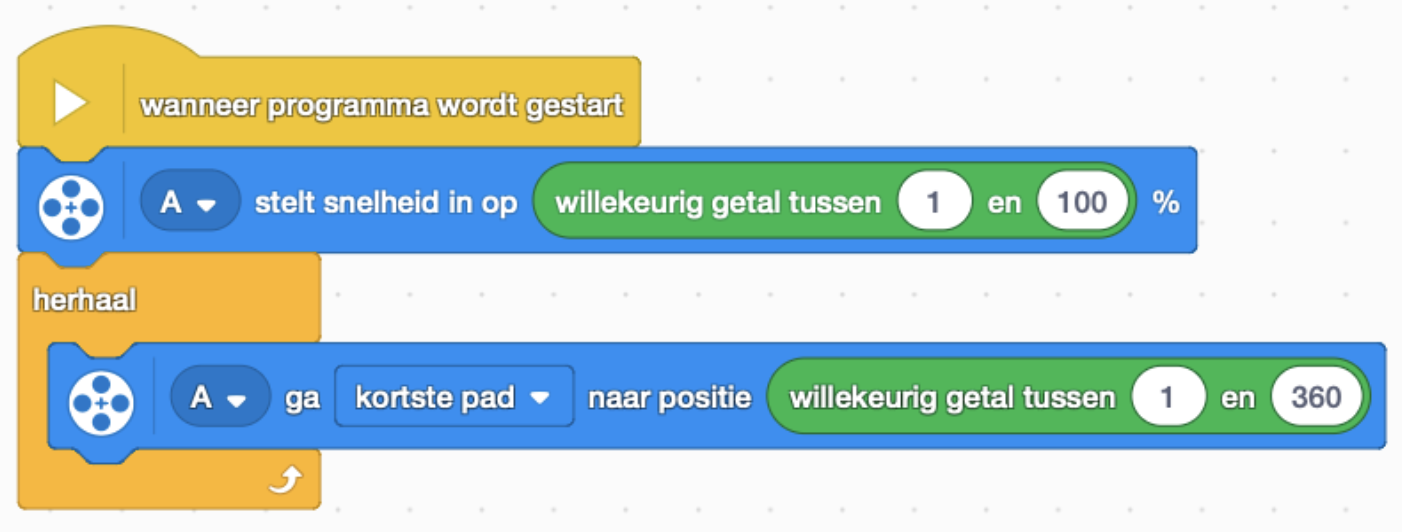The height and width of the screenshot is (532, 1402).
Task: Click the 'ga' text on the position block
Action: (x=302, y=399)
